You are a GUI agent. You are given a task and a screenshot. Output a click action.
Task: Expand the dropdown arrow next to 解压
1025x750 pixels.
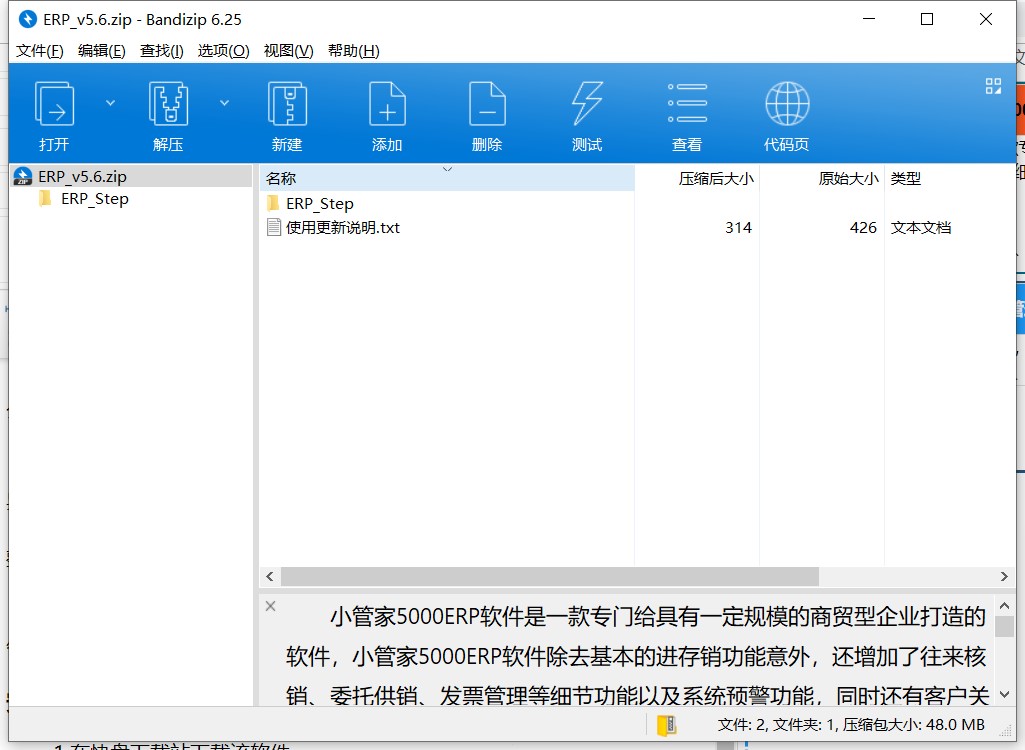click(x=225, y=102)
